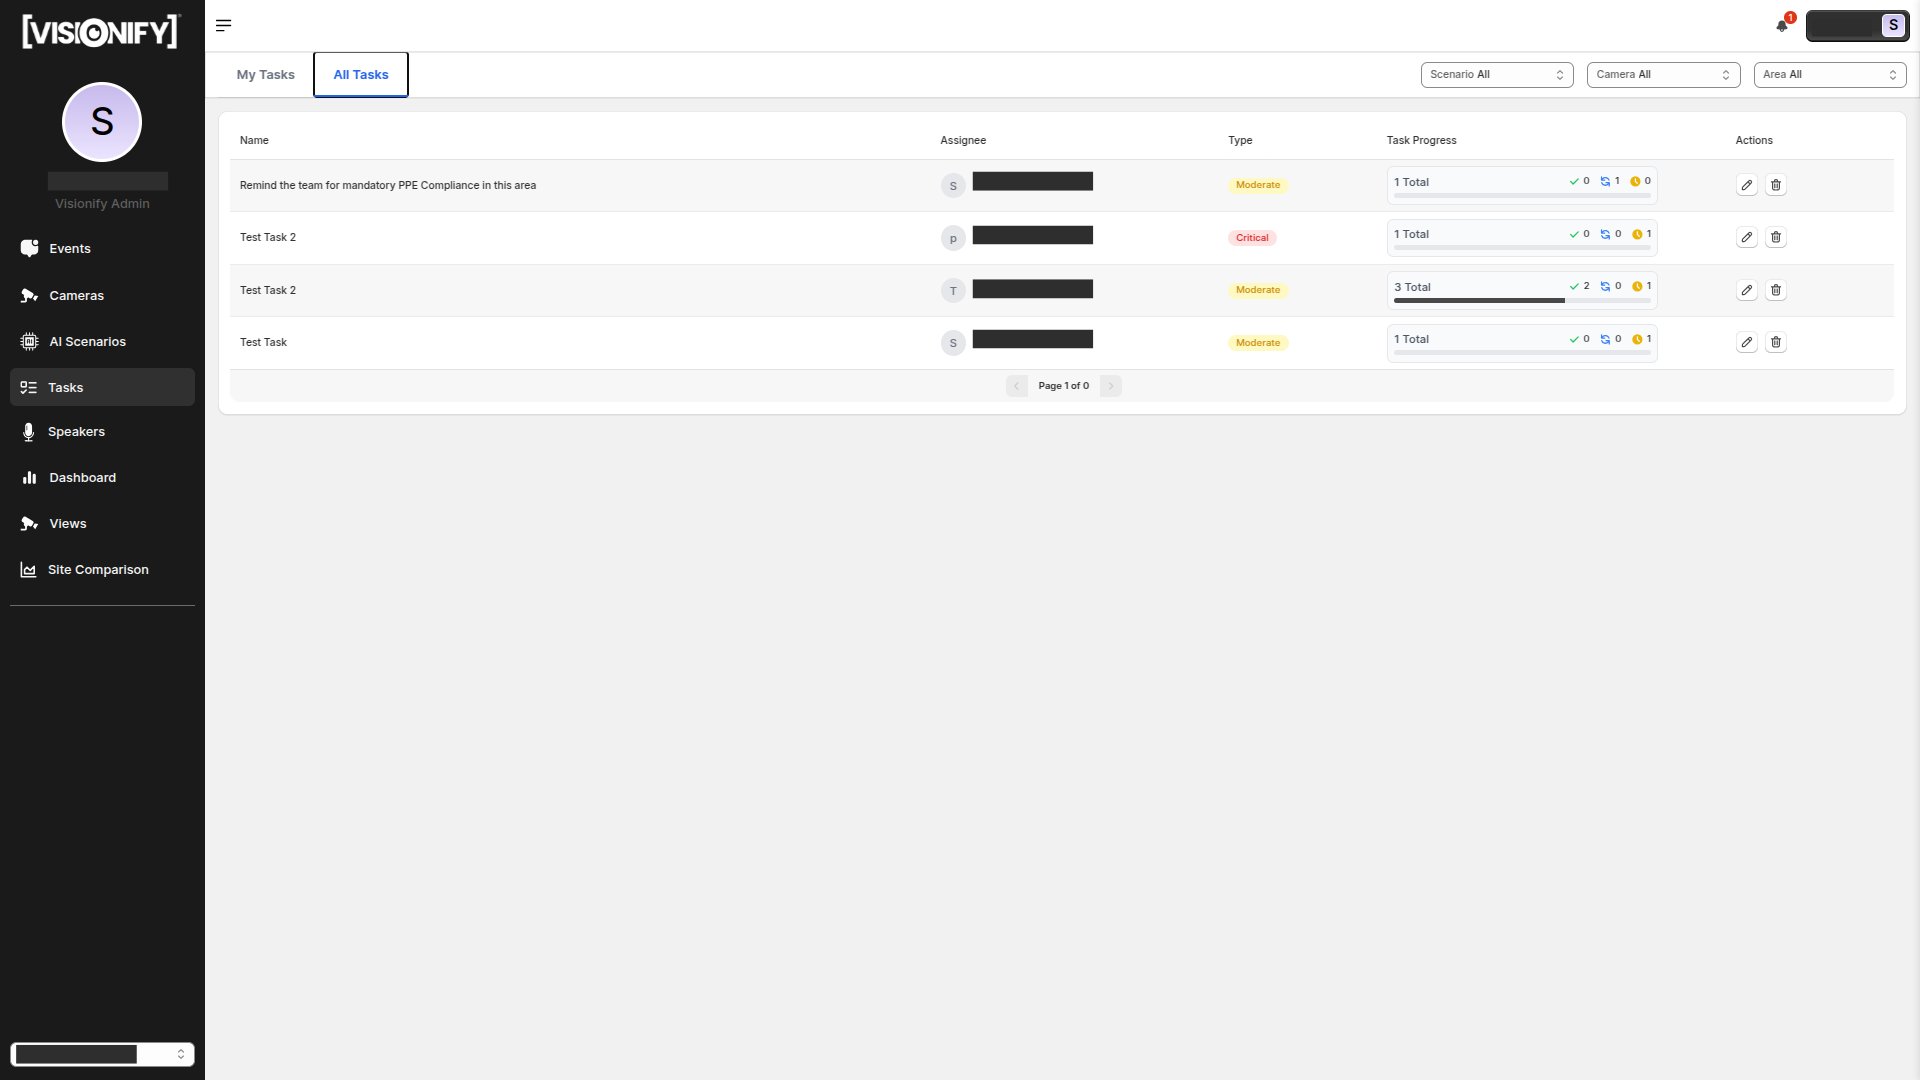Screen dimensions: 1920x1080
Task: Open the user account menu at top right
Action: point(1857,26)
